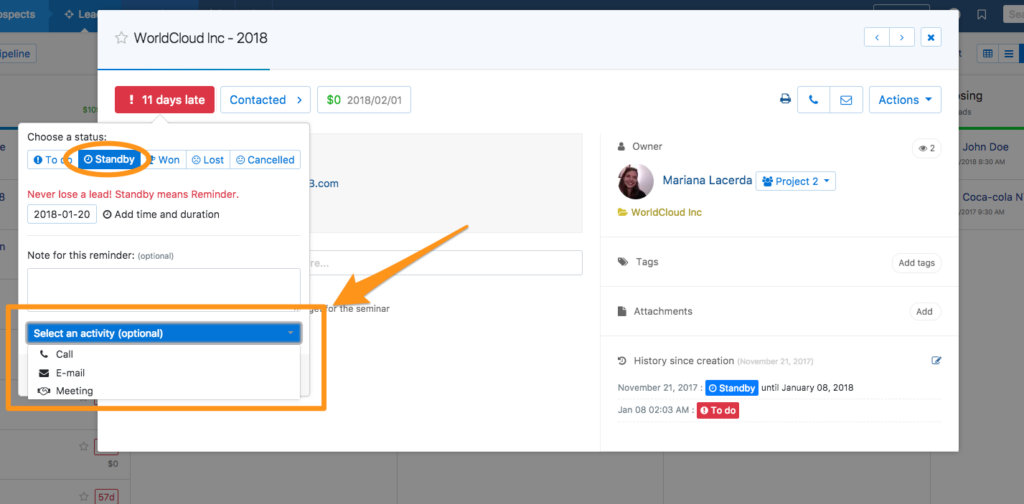The width and height of the screenshot is (1024, 504).
Task: Star the lead card beside the 57d badge
Action: (84, 496)
